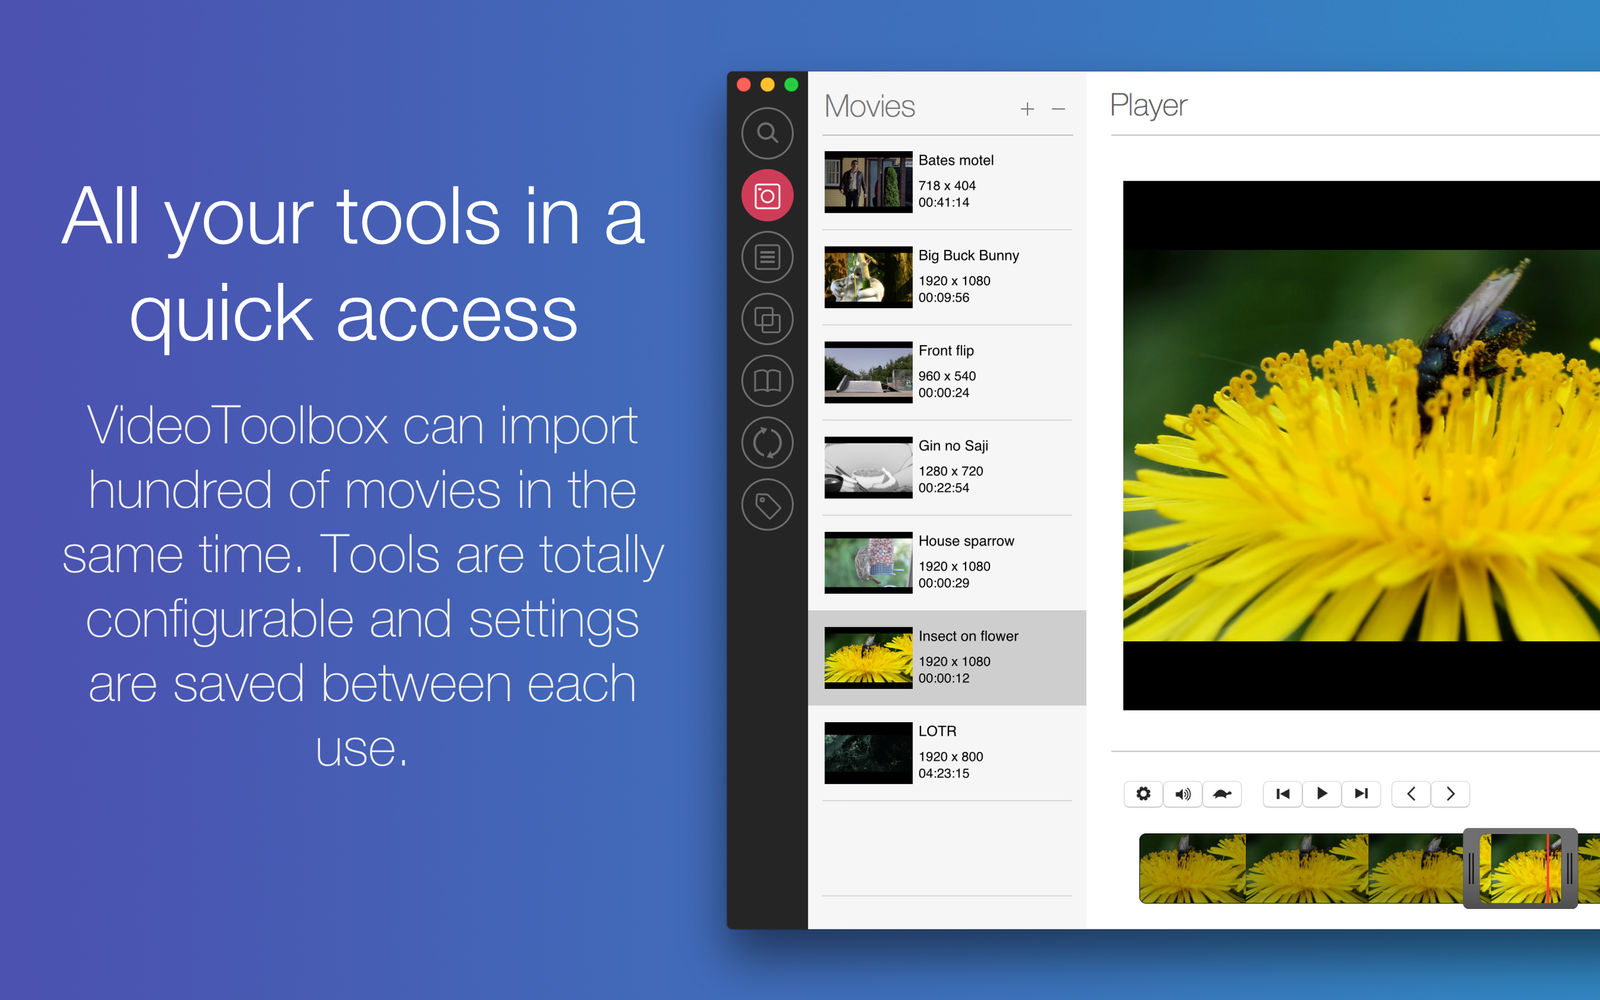1600x1000 pixels.
Task: Click Insect on flower duration 00:00:12
Action: (943, 678)
